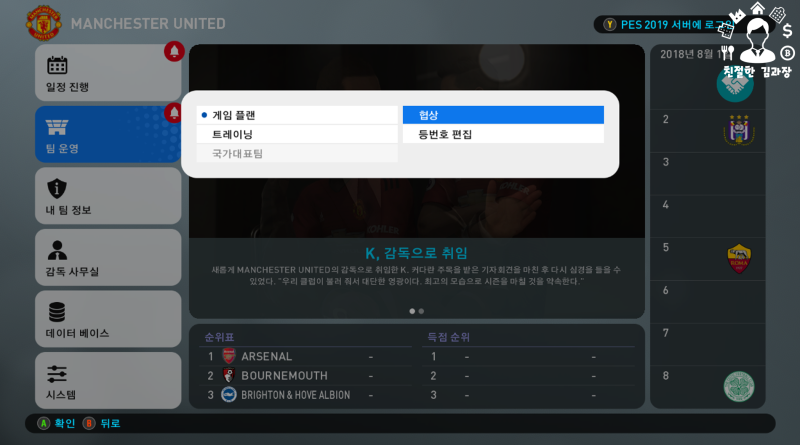This screenshot has height=445, width=800.
Task: Choose the 등번호 편집 option
Action: click(503, 134)
